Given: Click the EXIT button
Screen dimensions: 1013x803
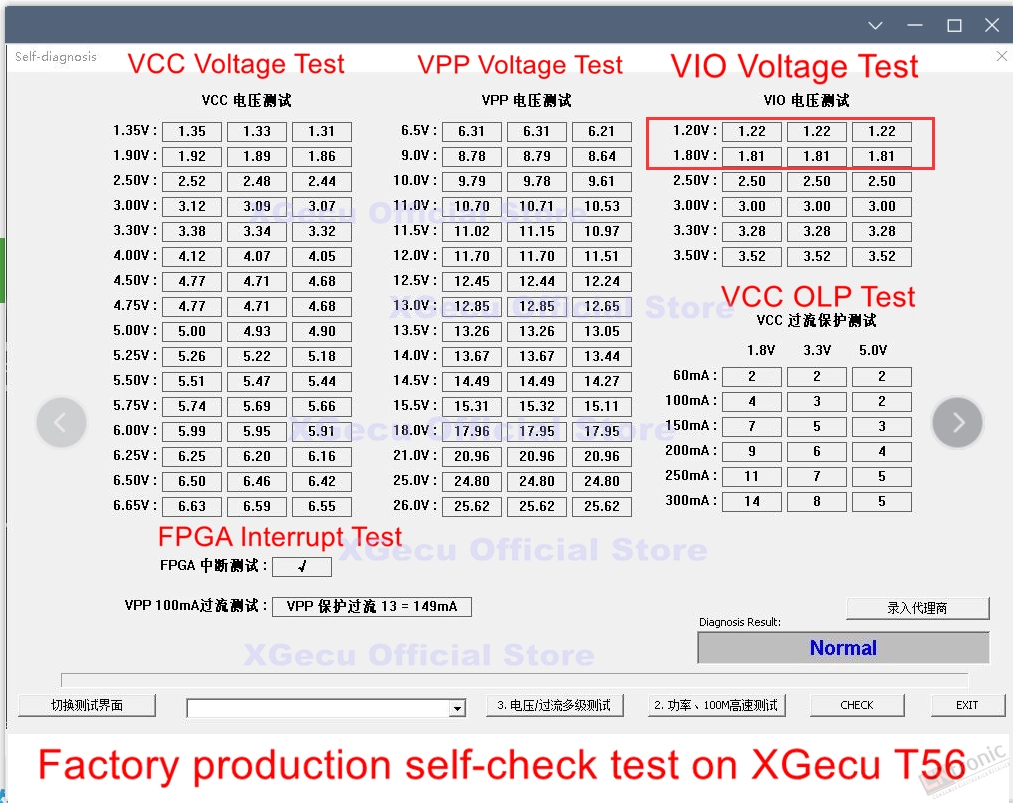Looking at the screenshot, I should coord(967,705).
